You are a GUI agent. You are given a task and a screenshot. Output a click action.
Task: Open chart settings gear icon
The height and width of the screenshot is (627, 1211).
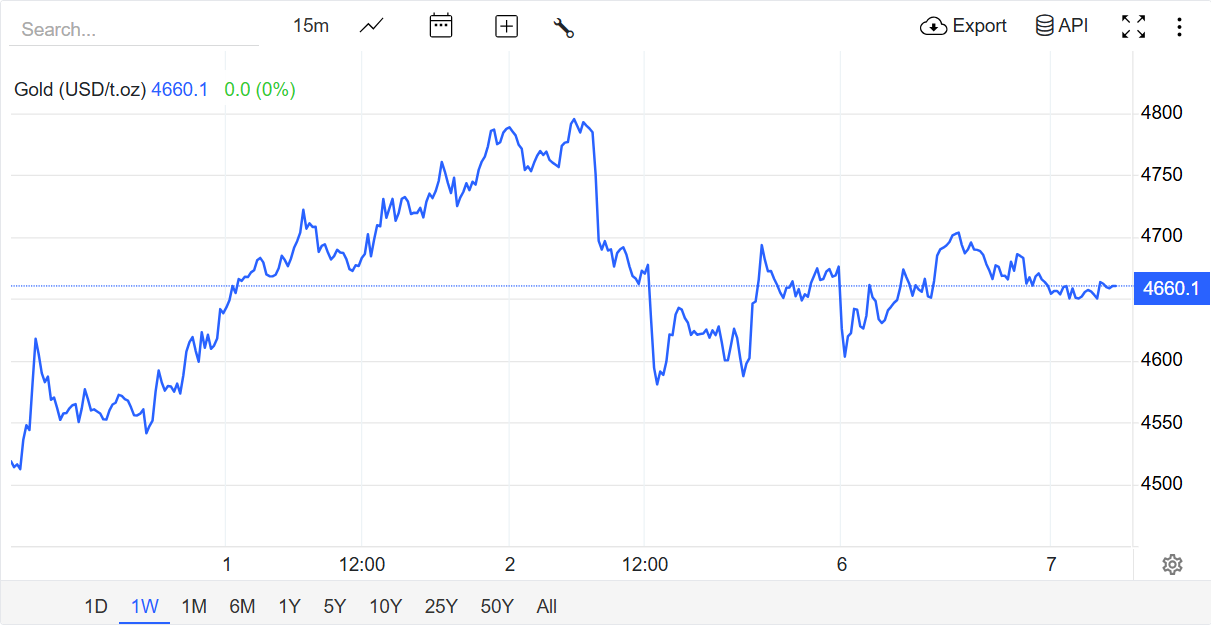click(1172, 565)
